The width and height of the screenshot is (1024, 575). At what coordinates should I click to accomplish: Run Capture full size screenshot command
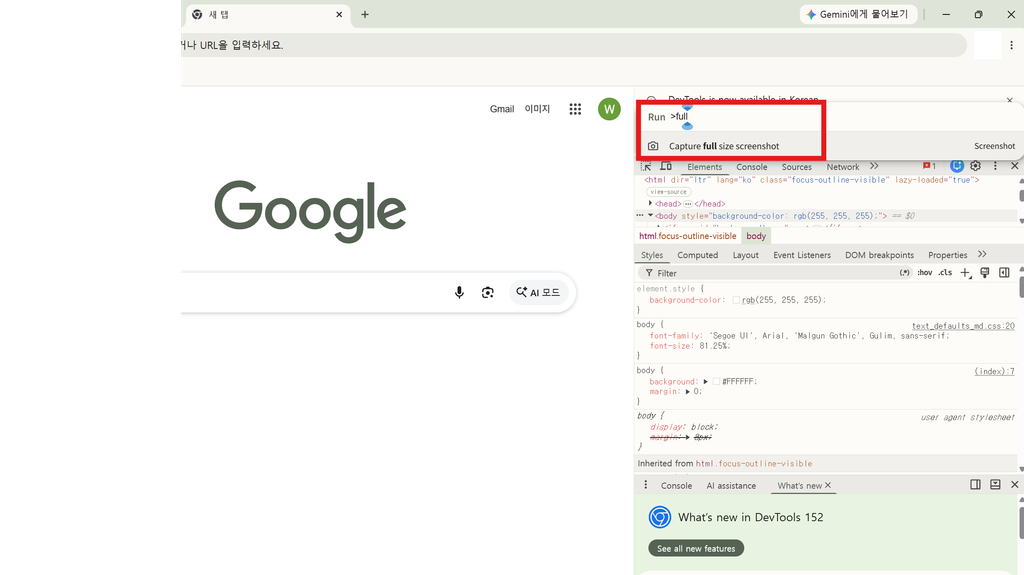point(831,146)
